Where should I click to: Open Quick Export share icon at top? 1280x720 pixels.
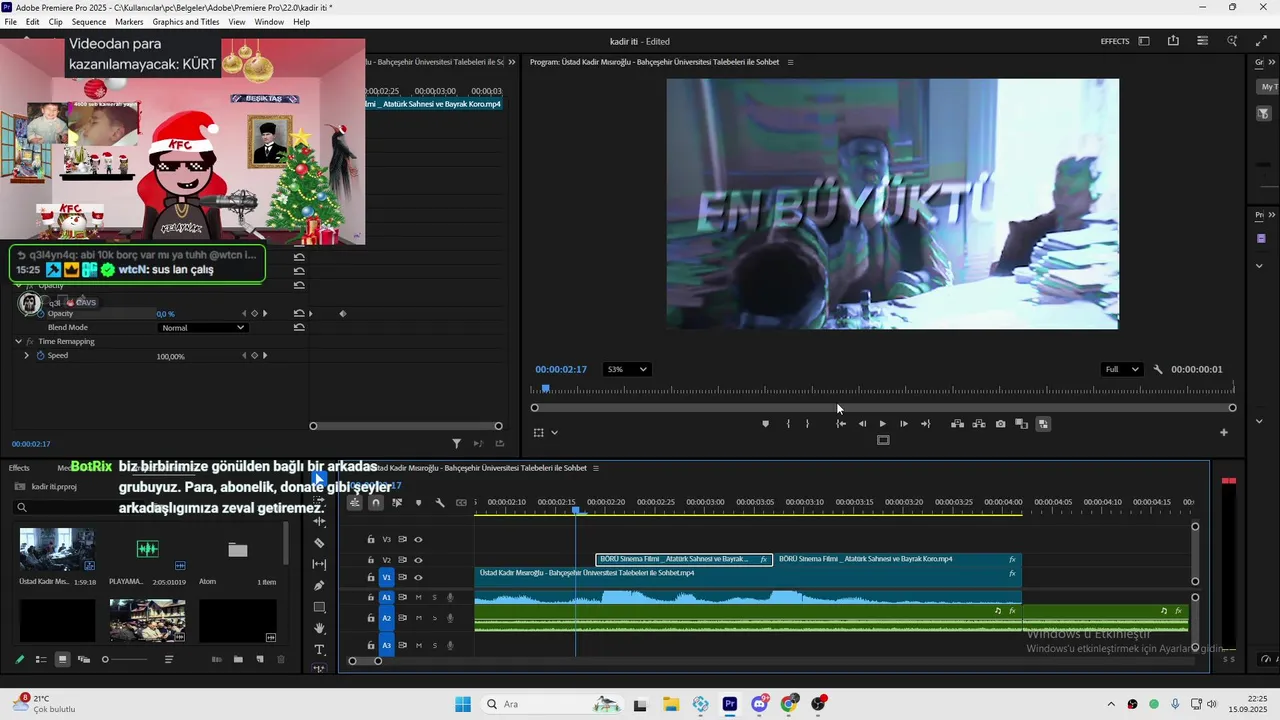pyautogui.click(x=1173, y=41)
